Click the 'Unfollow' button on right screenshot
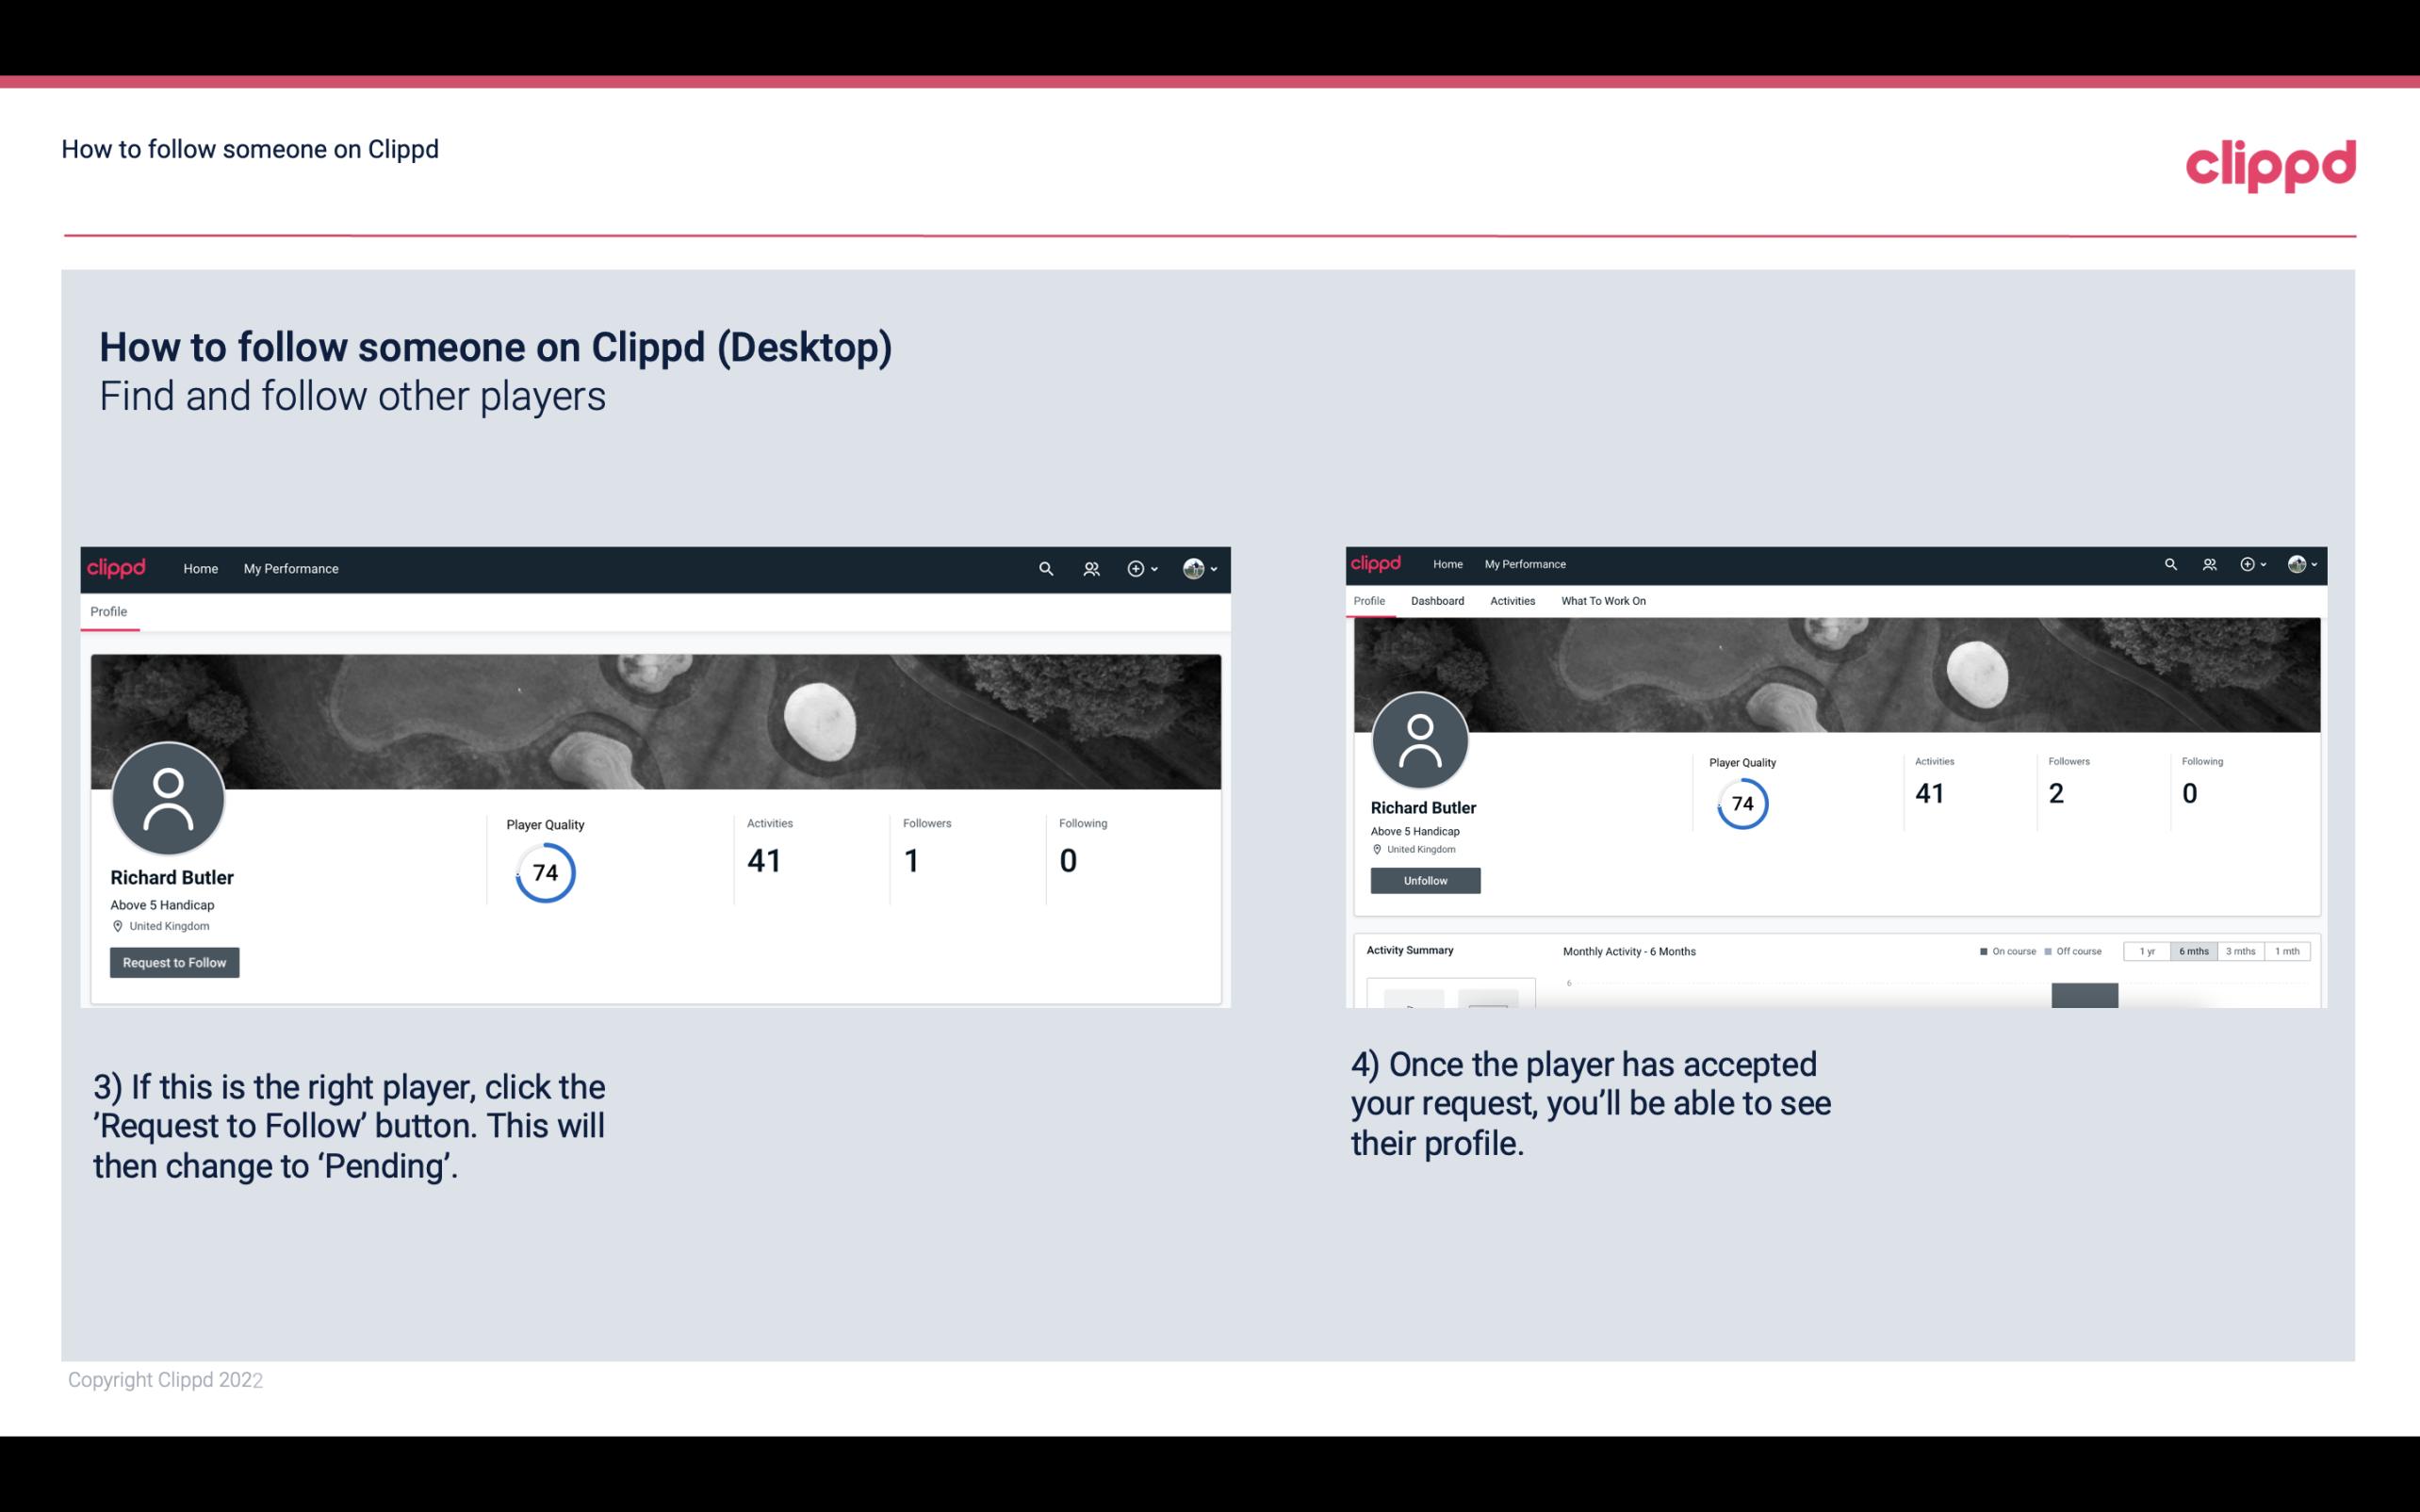Viewport: 2420px width, 1512px height. coord(1423,880)
